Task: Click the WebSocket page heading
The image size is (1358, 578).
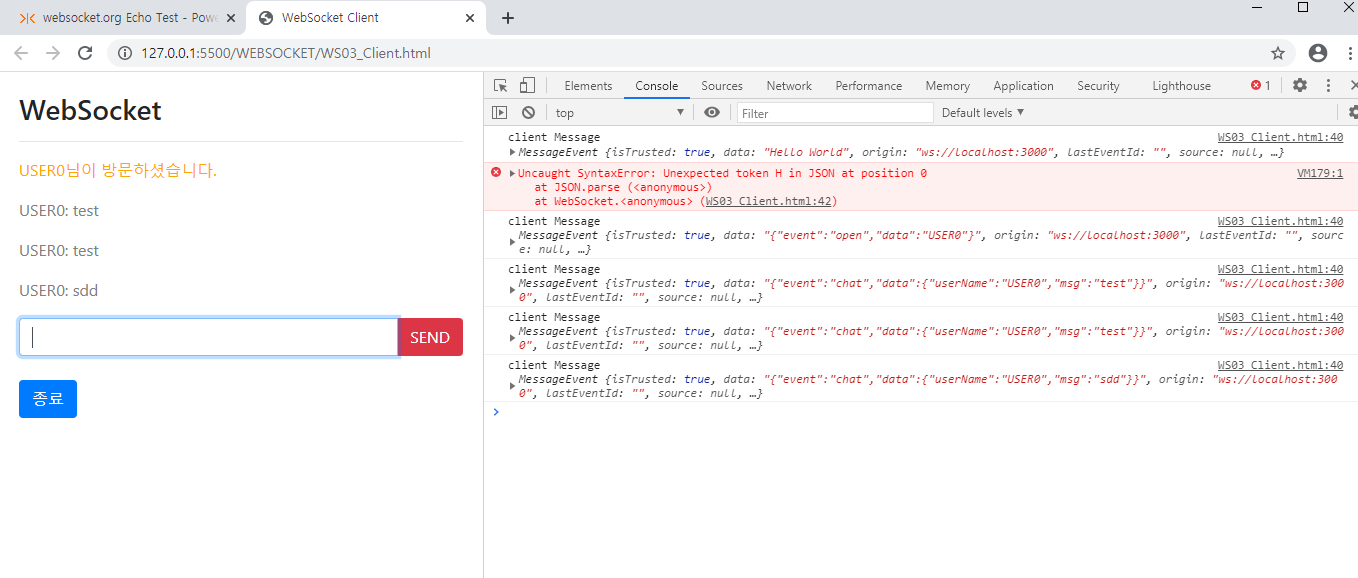Action: 90,110
